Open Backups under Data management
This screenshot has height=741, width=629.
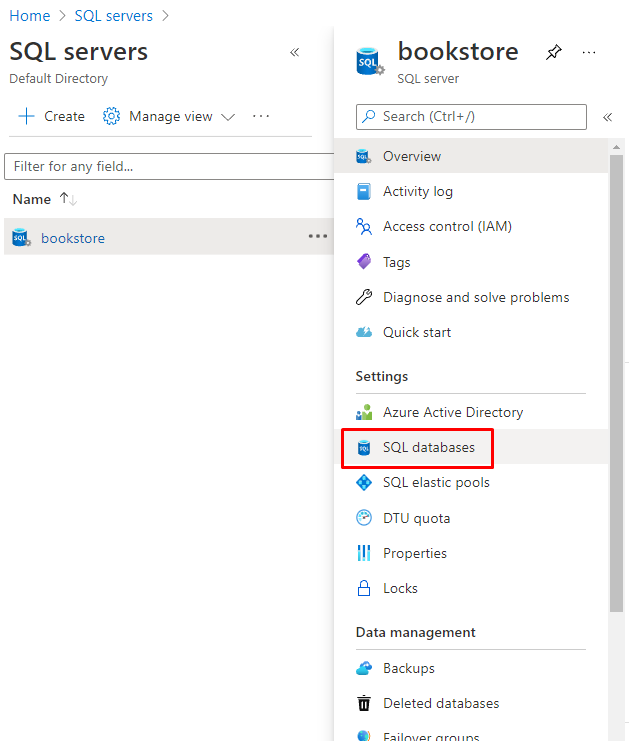click(x=409, y=668)
